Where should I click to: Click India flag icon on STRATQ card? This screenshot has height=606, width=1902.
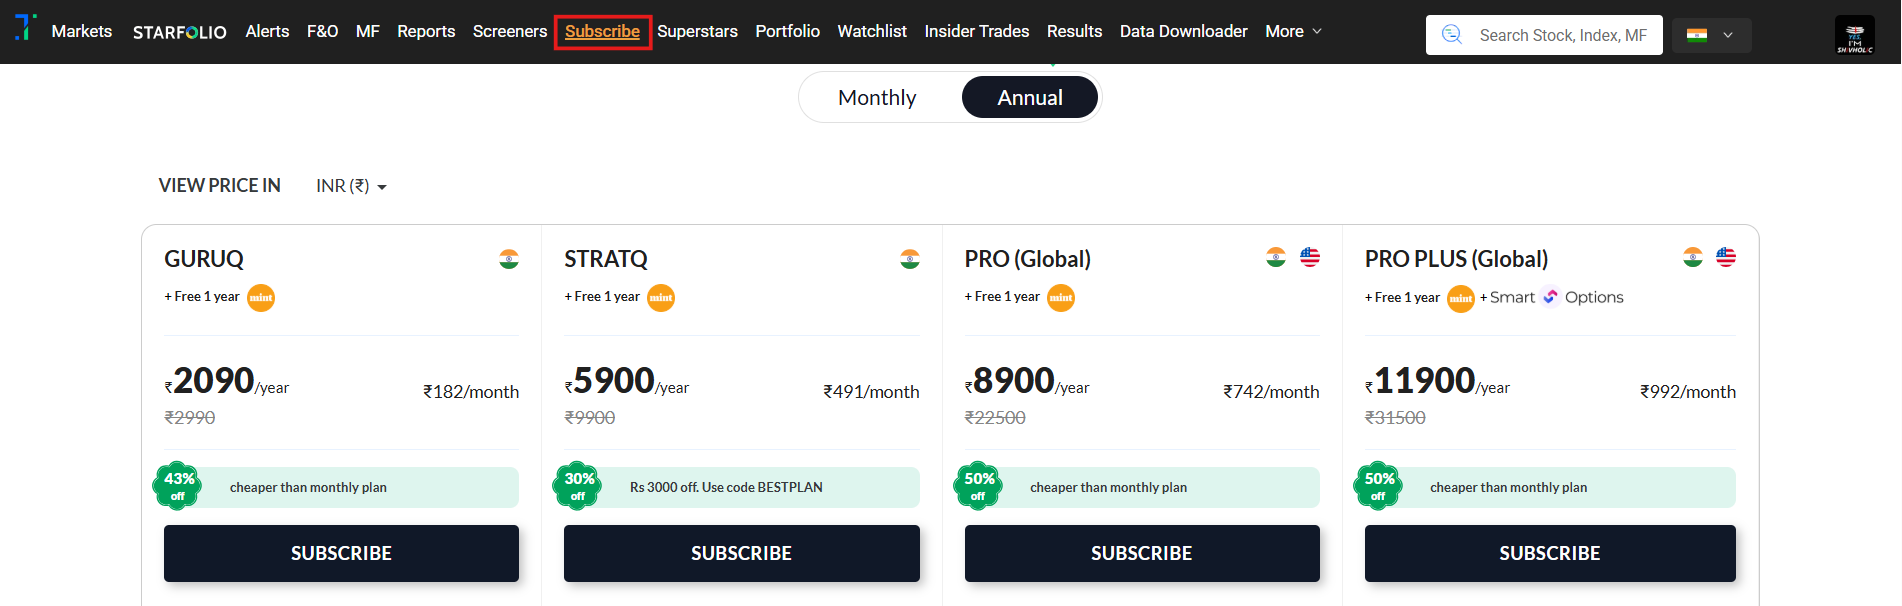pyautogui.click(x=910, y=260)
